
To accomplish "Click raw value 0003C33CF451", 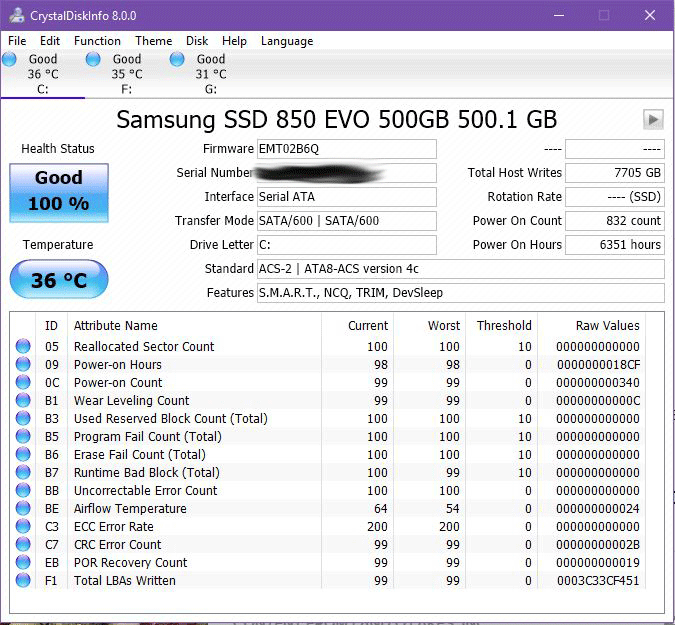I will pyautogui.click(x=598, y=581).
